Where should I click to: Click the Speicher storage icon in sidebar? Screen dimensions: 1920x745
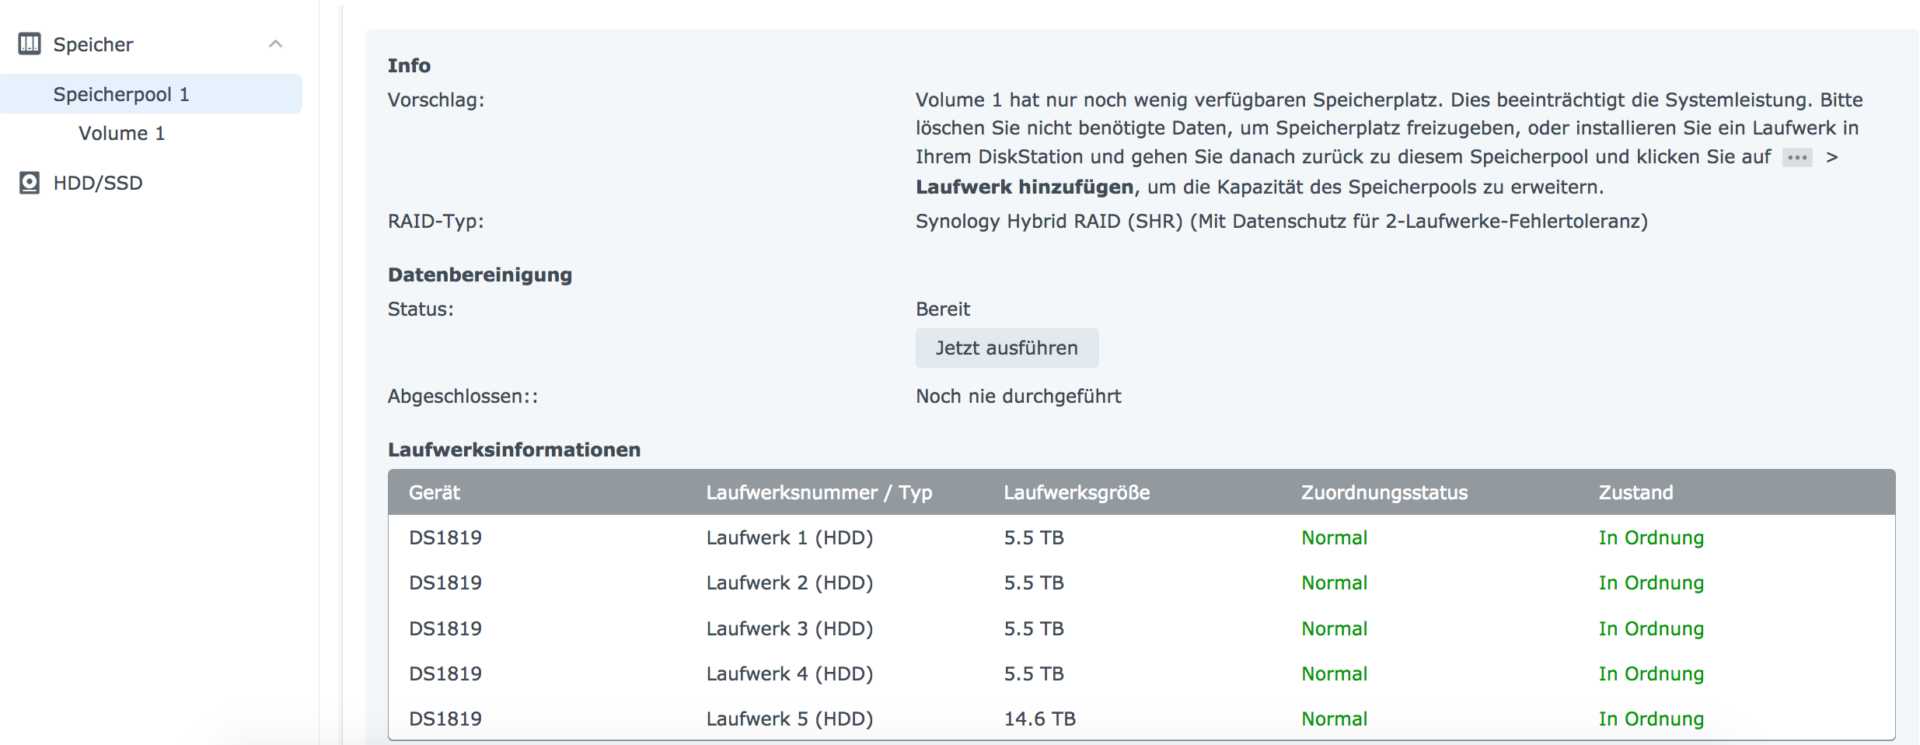point(29,44)
